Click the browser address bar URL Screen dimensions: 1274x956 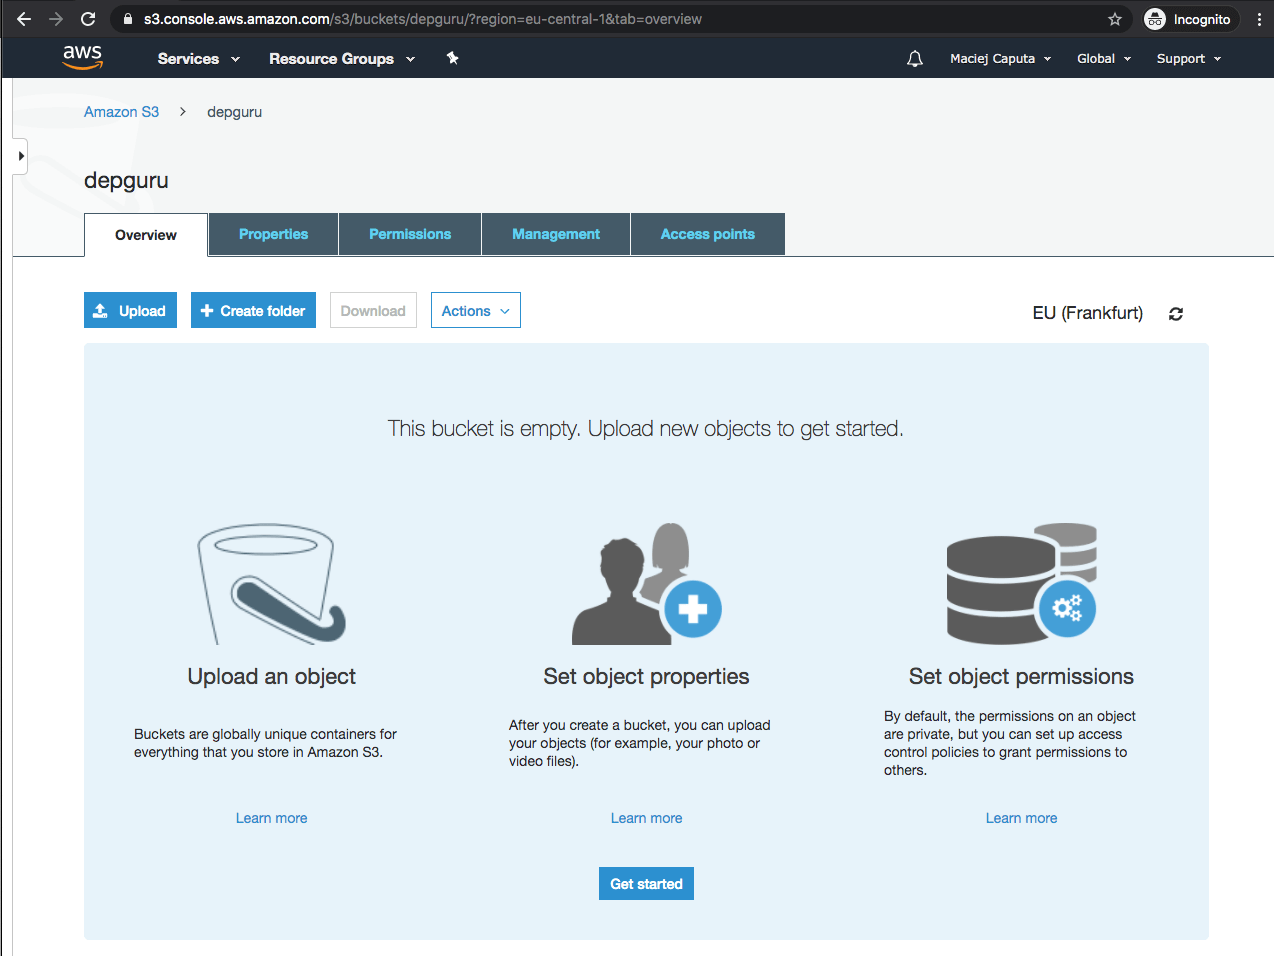(x=422, y=19)
